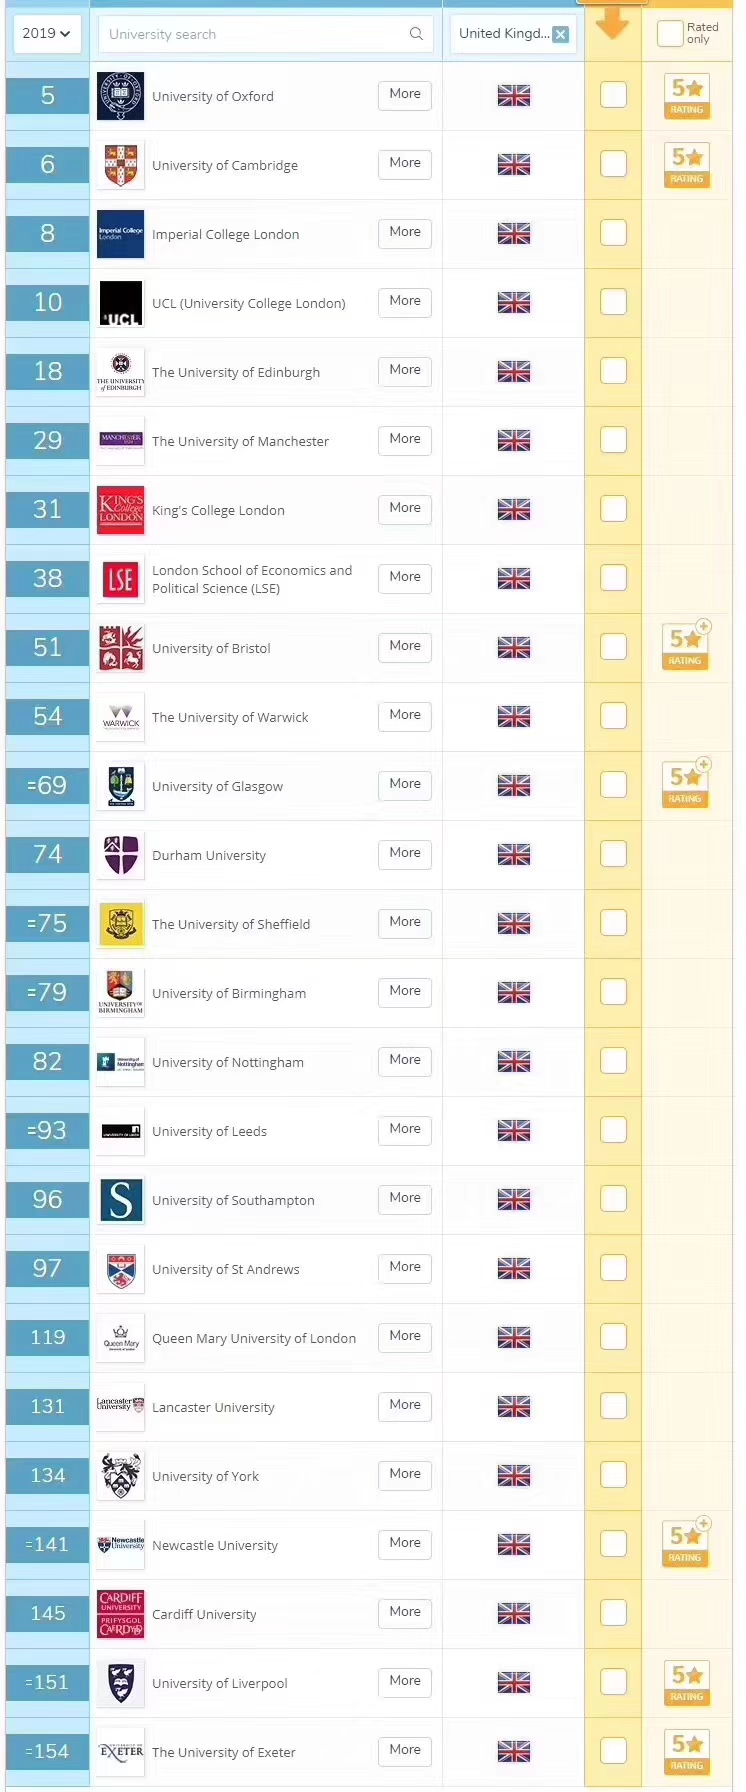Click the UK flag in the Durham University row
This screenshot has width=746, height=1792.
(x=514, y=855)
